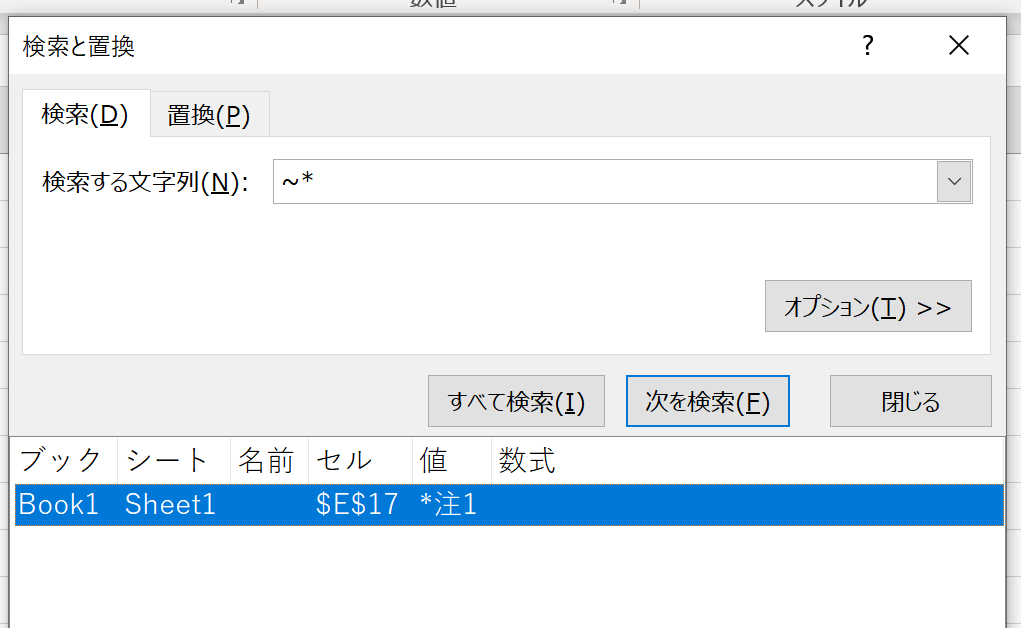The width and height of the screenshot is (1021, 628).
Task: Expand options with オプション(T) >> button
Action: (x=868, y=306)
